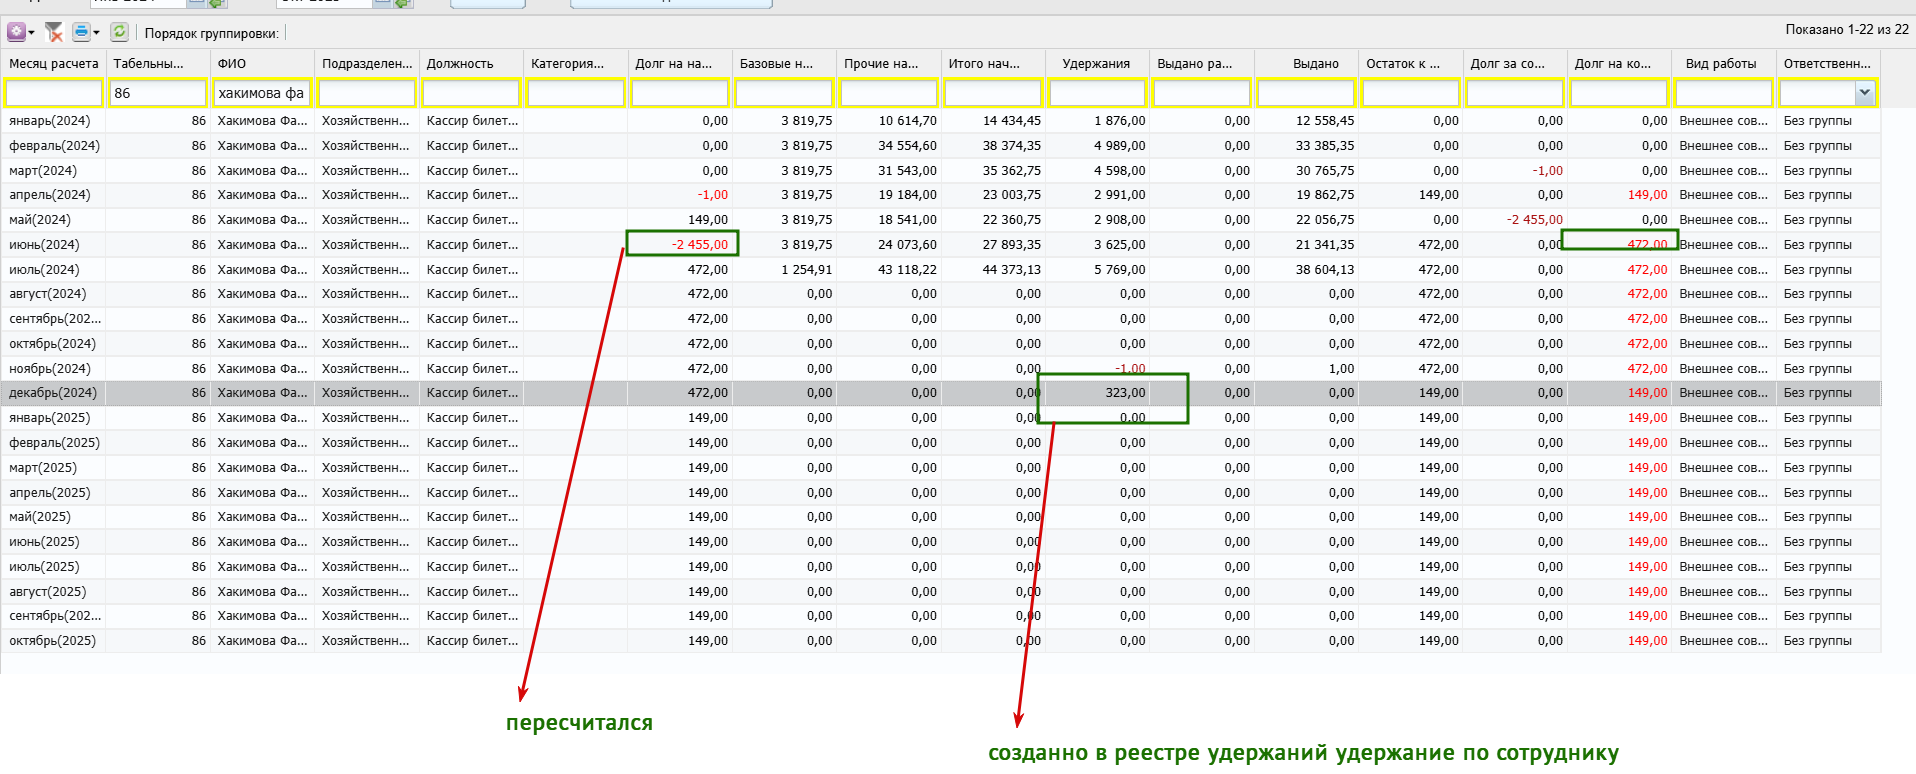1916x774 pixels.
Task: Open the purple gear settings icon
Action: pos(16,32)
